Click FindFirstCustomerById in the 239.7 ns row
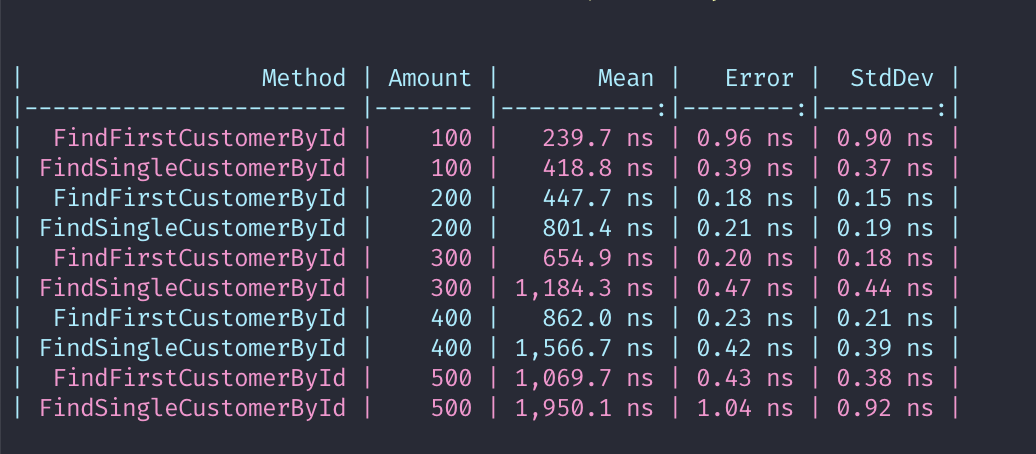 coord(200,138)
